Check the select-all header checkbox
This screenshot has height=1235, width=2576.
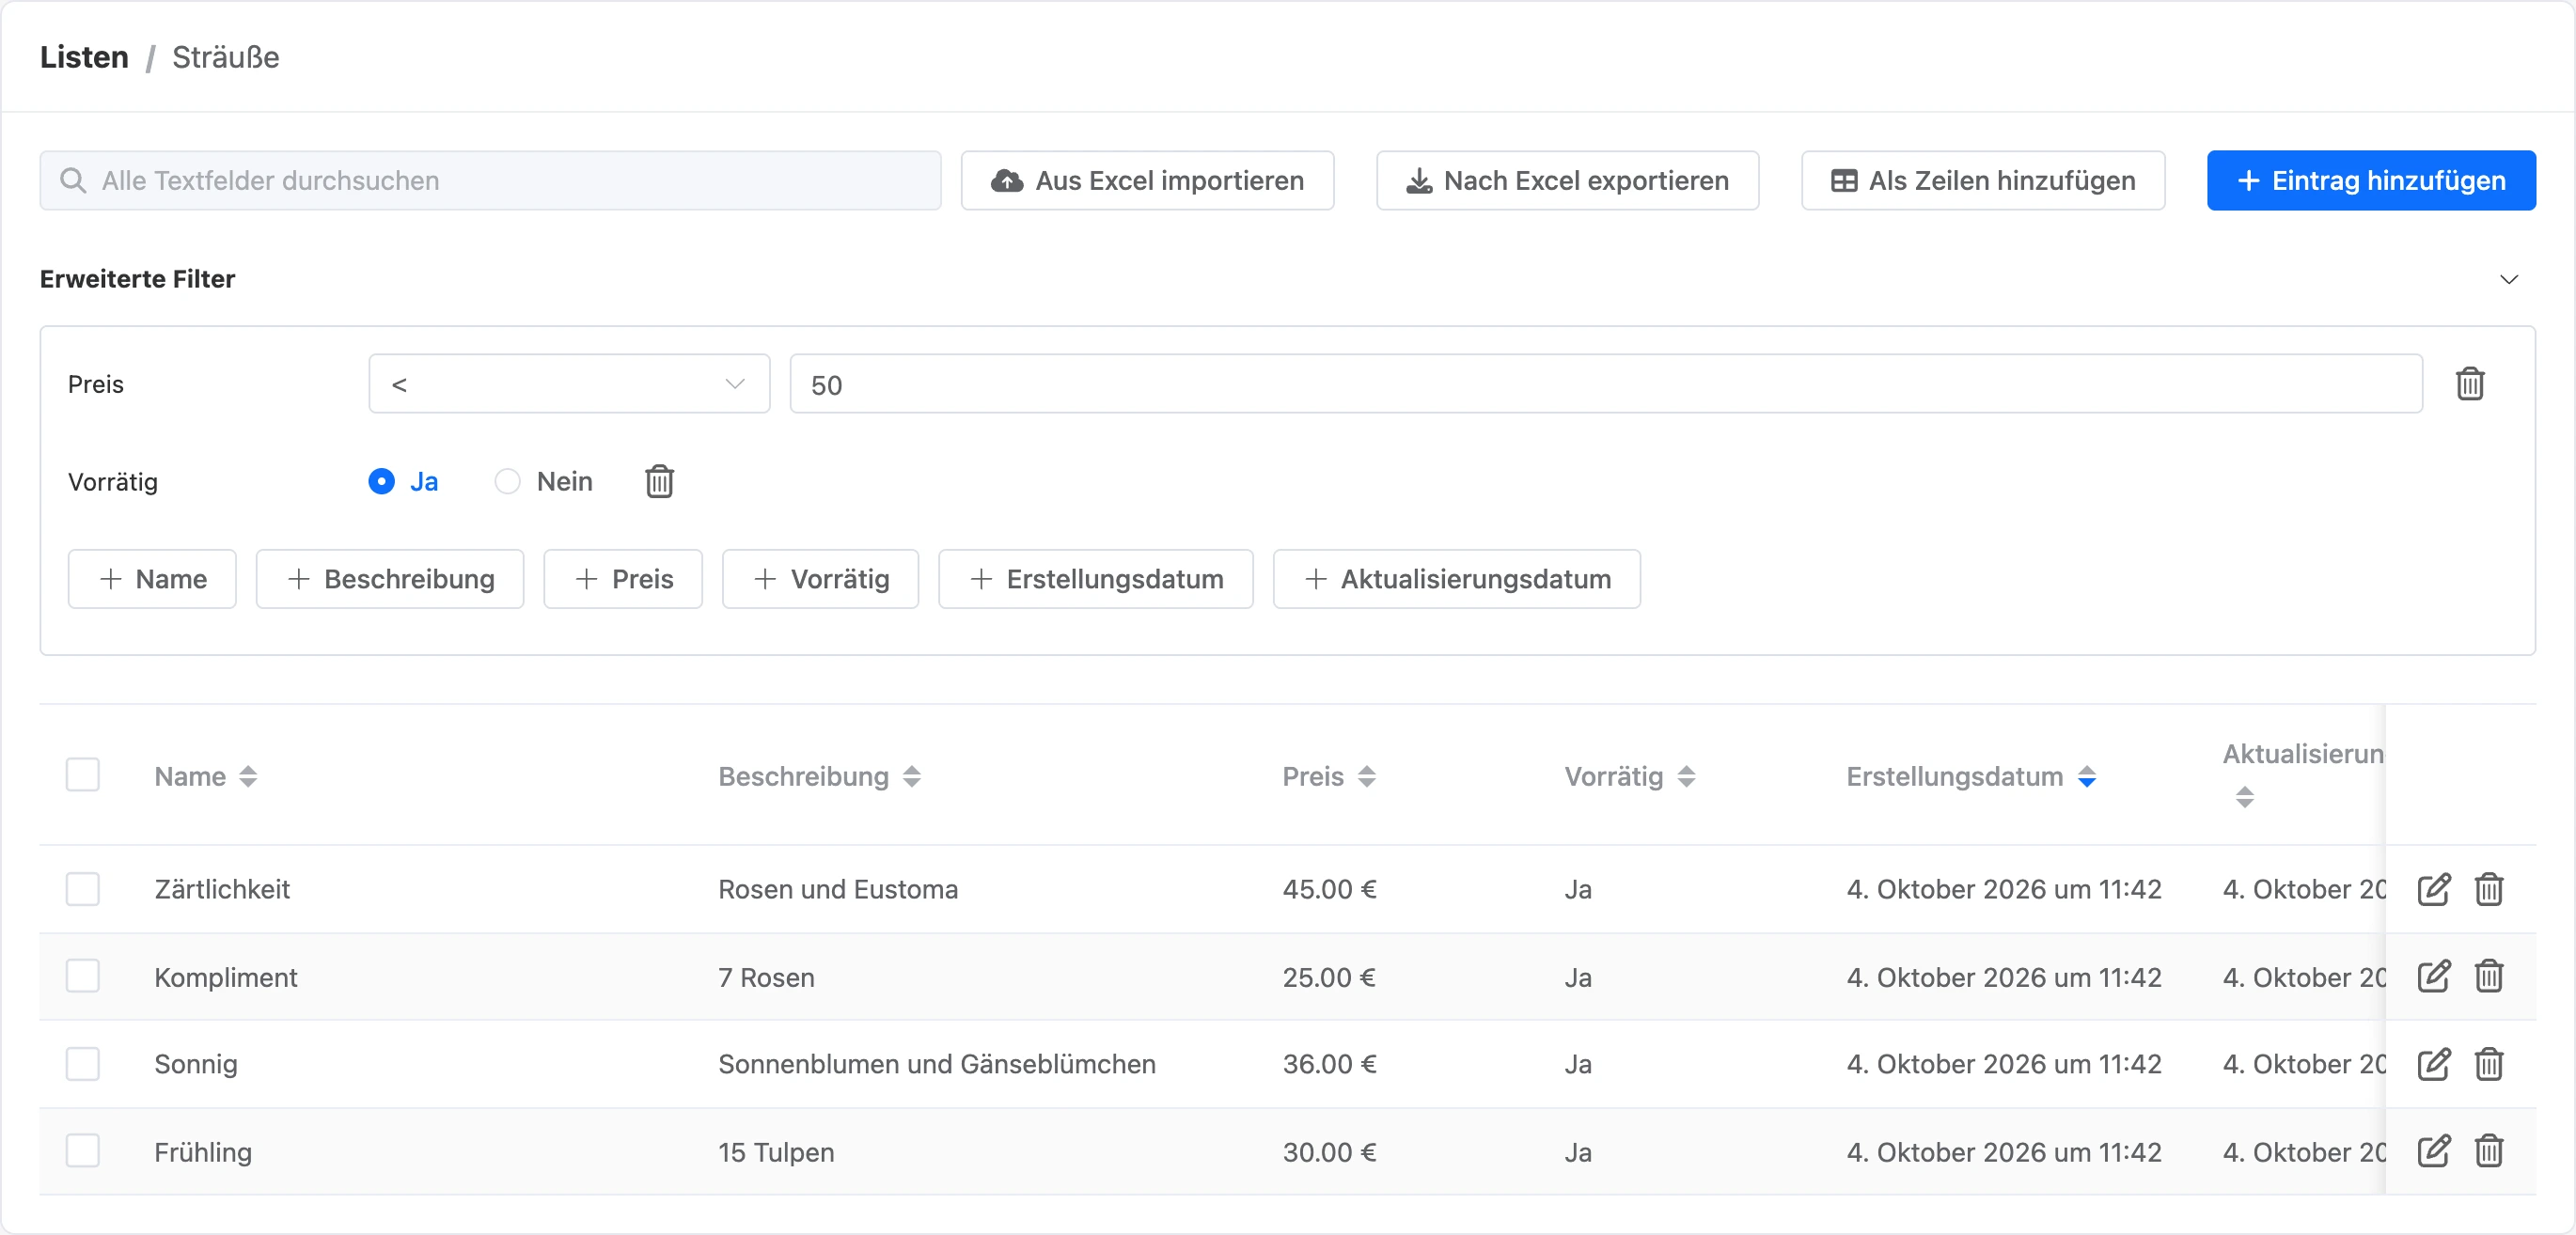pos(82,775)
